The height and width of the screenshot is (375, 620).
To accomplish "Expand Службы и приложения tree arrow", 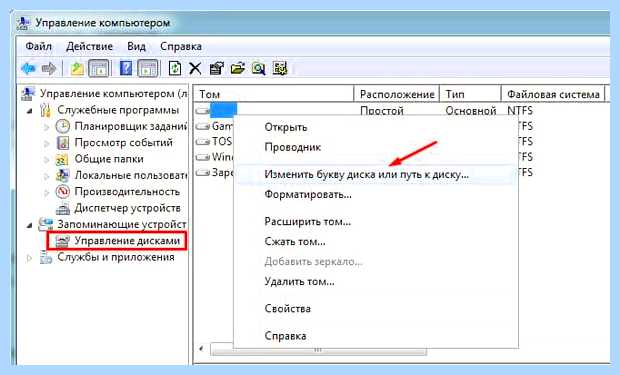I will (x=29, y=258).
